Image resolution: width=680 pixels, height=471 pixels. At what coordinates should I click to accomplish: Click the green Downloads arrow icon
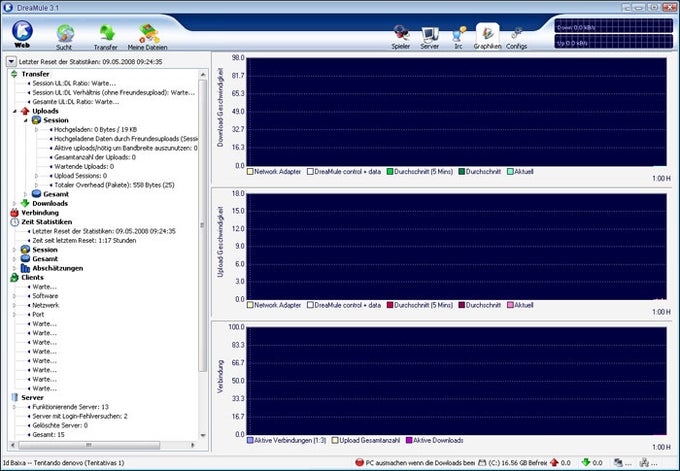point(25,203)
